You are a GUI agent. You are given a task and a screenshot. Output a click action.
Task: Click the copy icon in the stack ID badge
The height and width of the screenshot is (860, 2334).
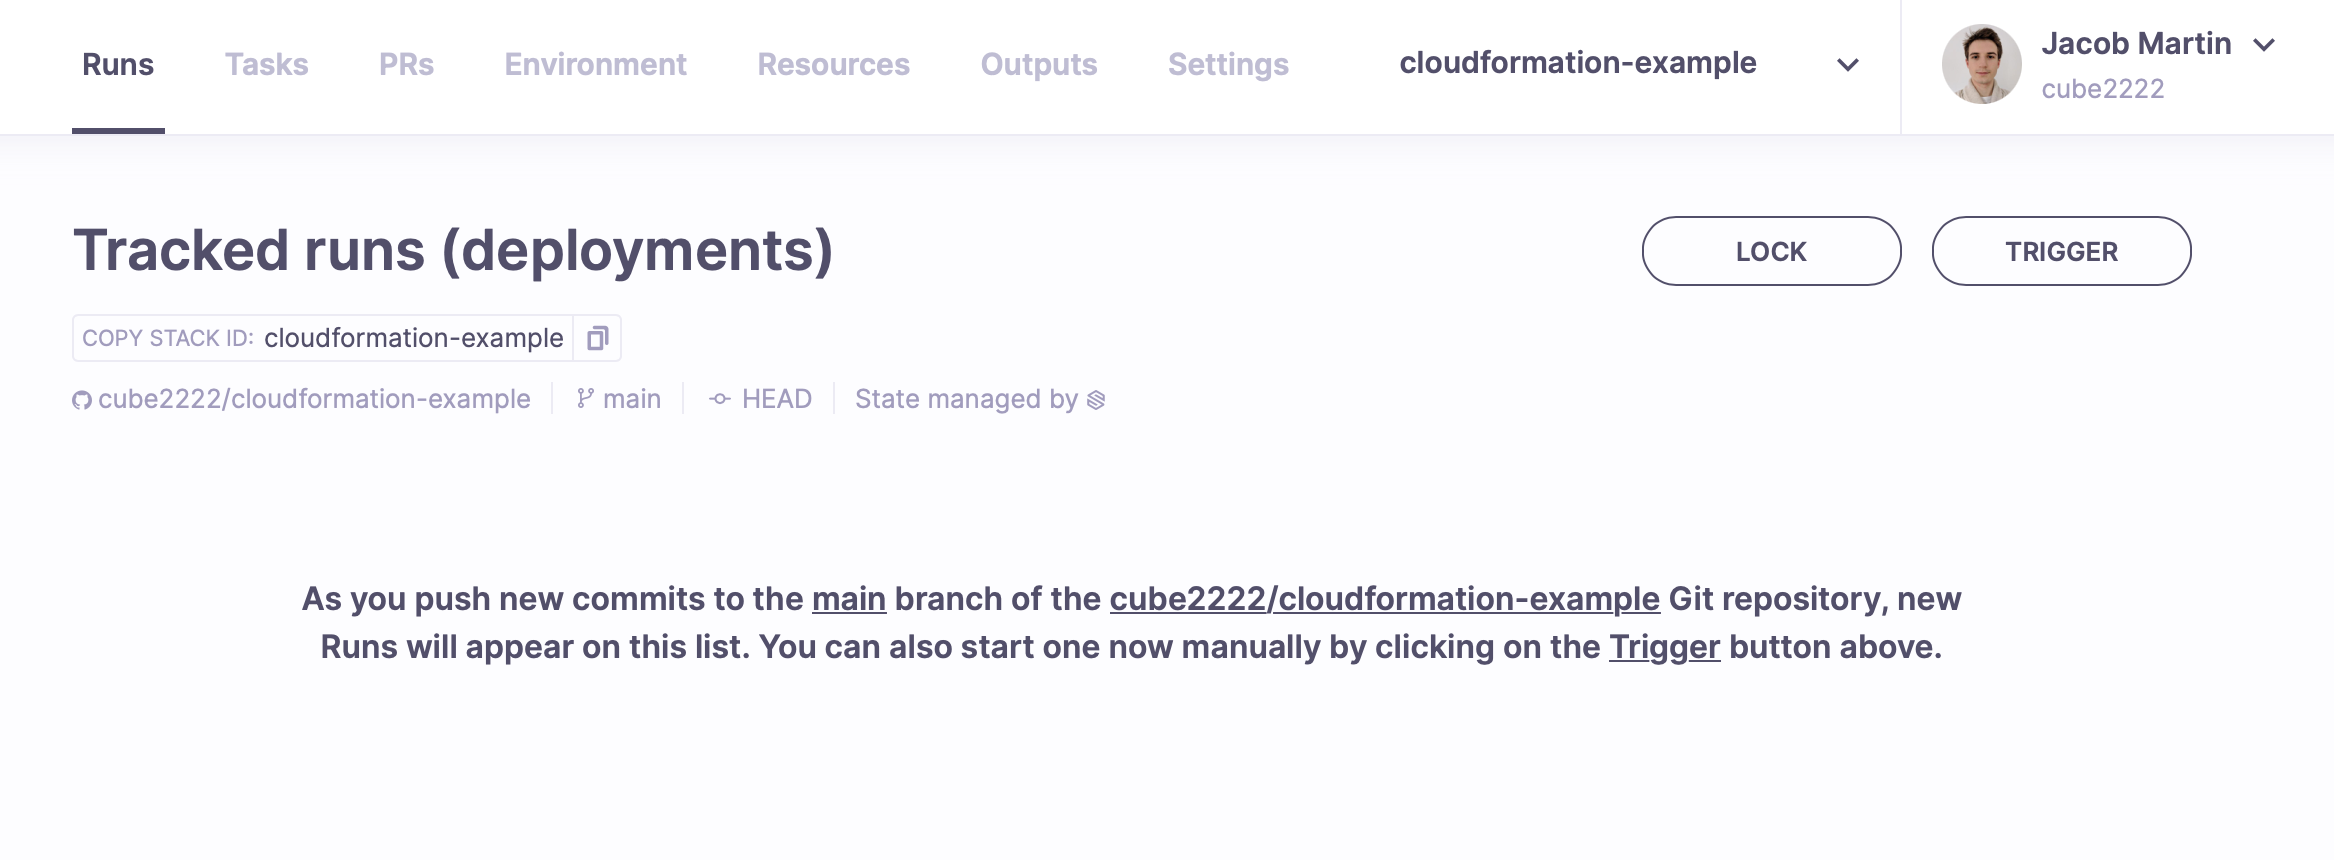(597, 338)
